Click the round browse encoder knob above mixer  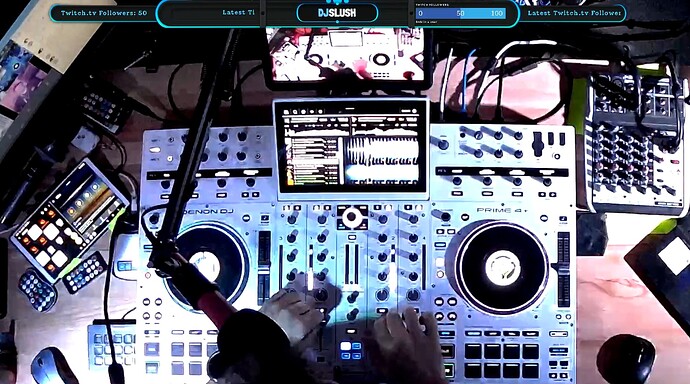(352, 217)
